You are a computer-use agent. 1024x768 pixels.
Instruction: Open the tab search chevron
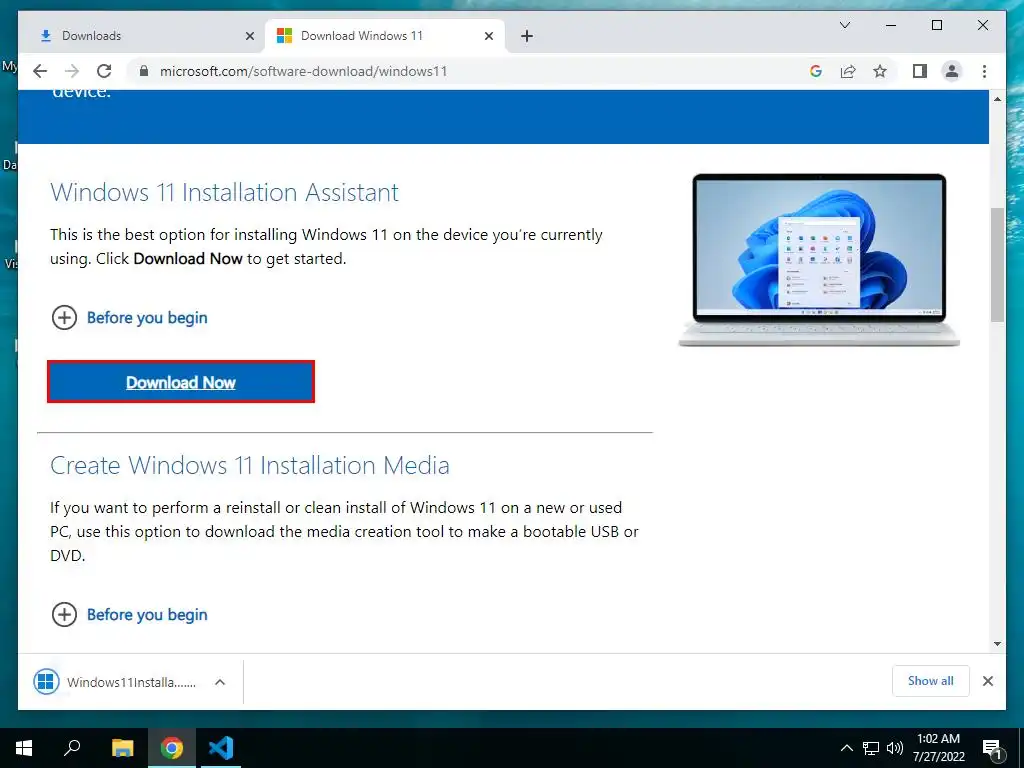[844, 25]
